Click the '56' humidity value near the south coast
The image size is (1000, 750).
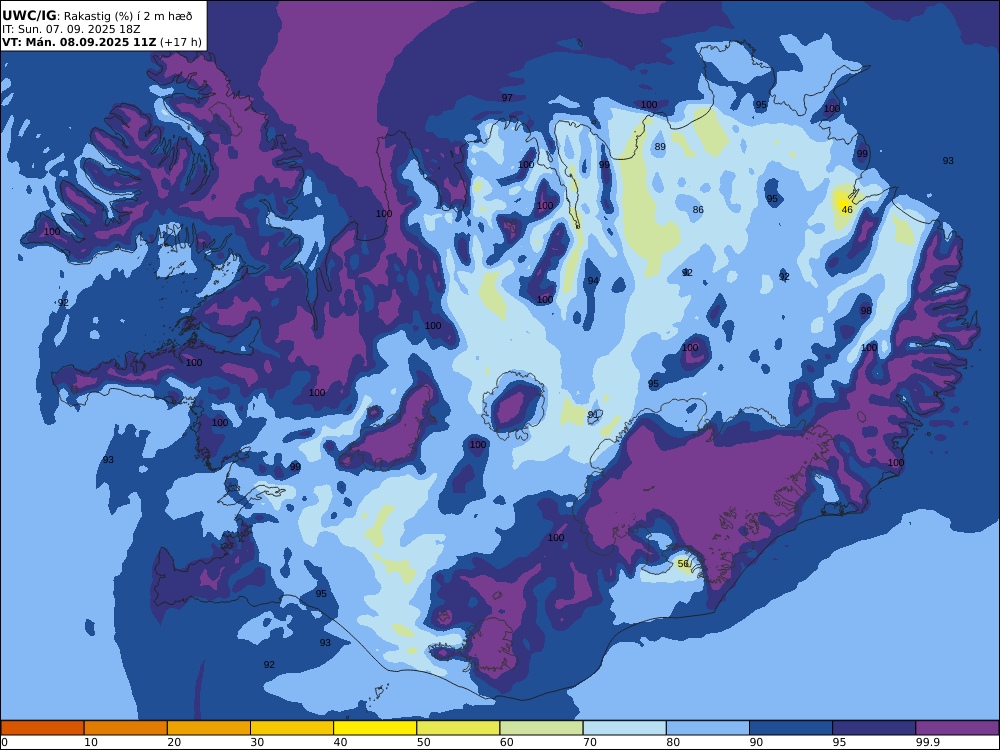point(683,564)
